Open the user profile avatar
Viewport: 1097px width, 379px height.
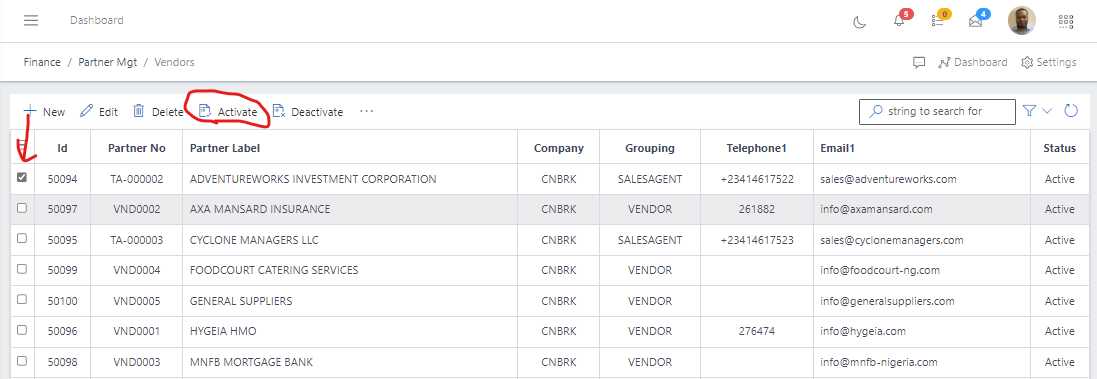[x=1021, y=21]
